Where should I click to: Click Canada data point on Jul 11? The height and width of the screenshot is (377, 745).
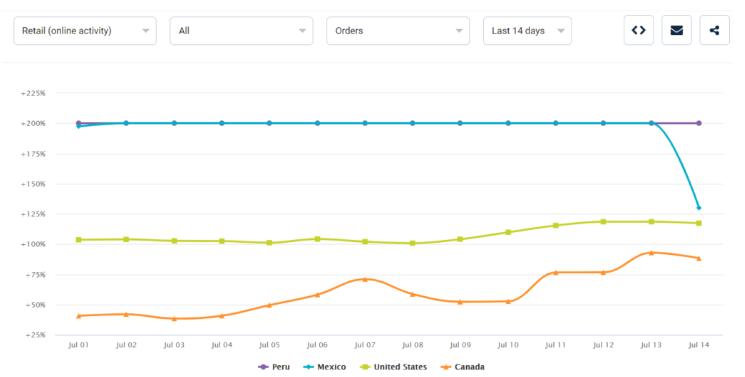click(555, 272)
